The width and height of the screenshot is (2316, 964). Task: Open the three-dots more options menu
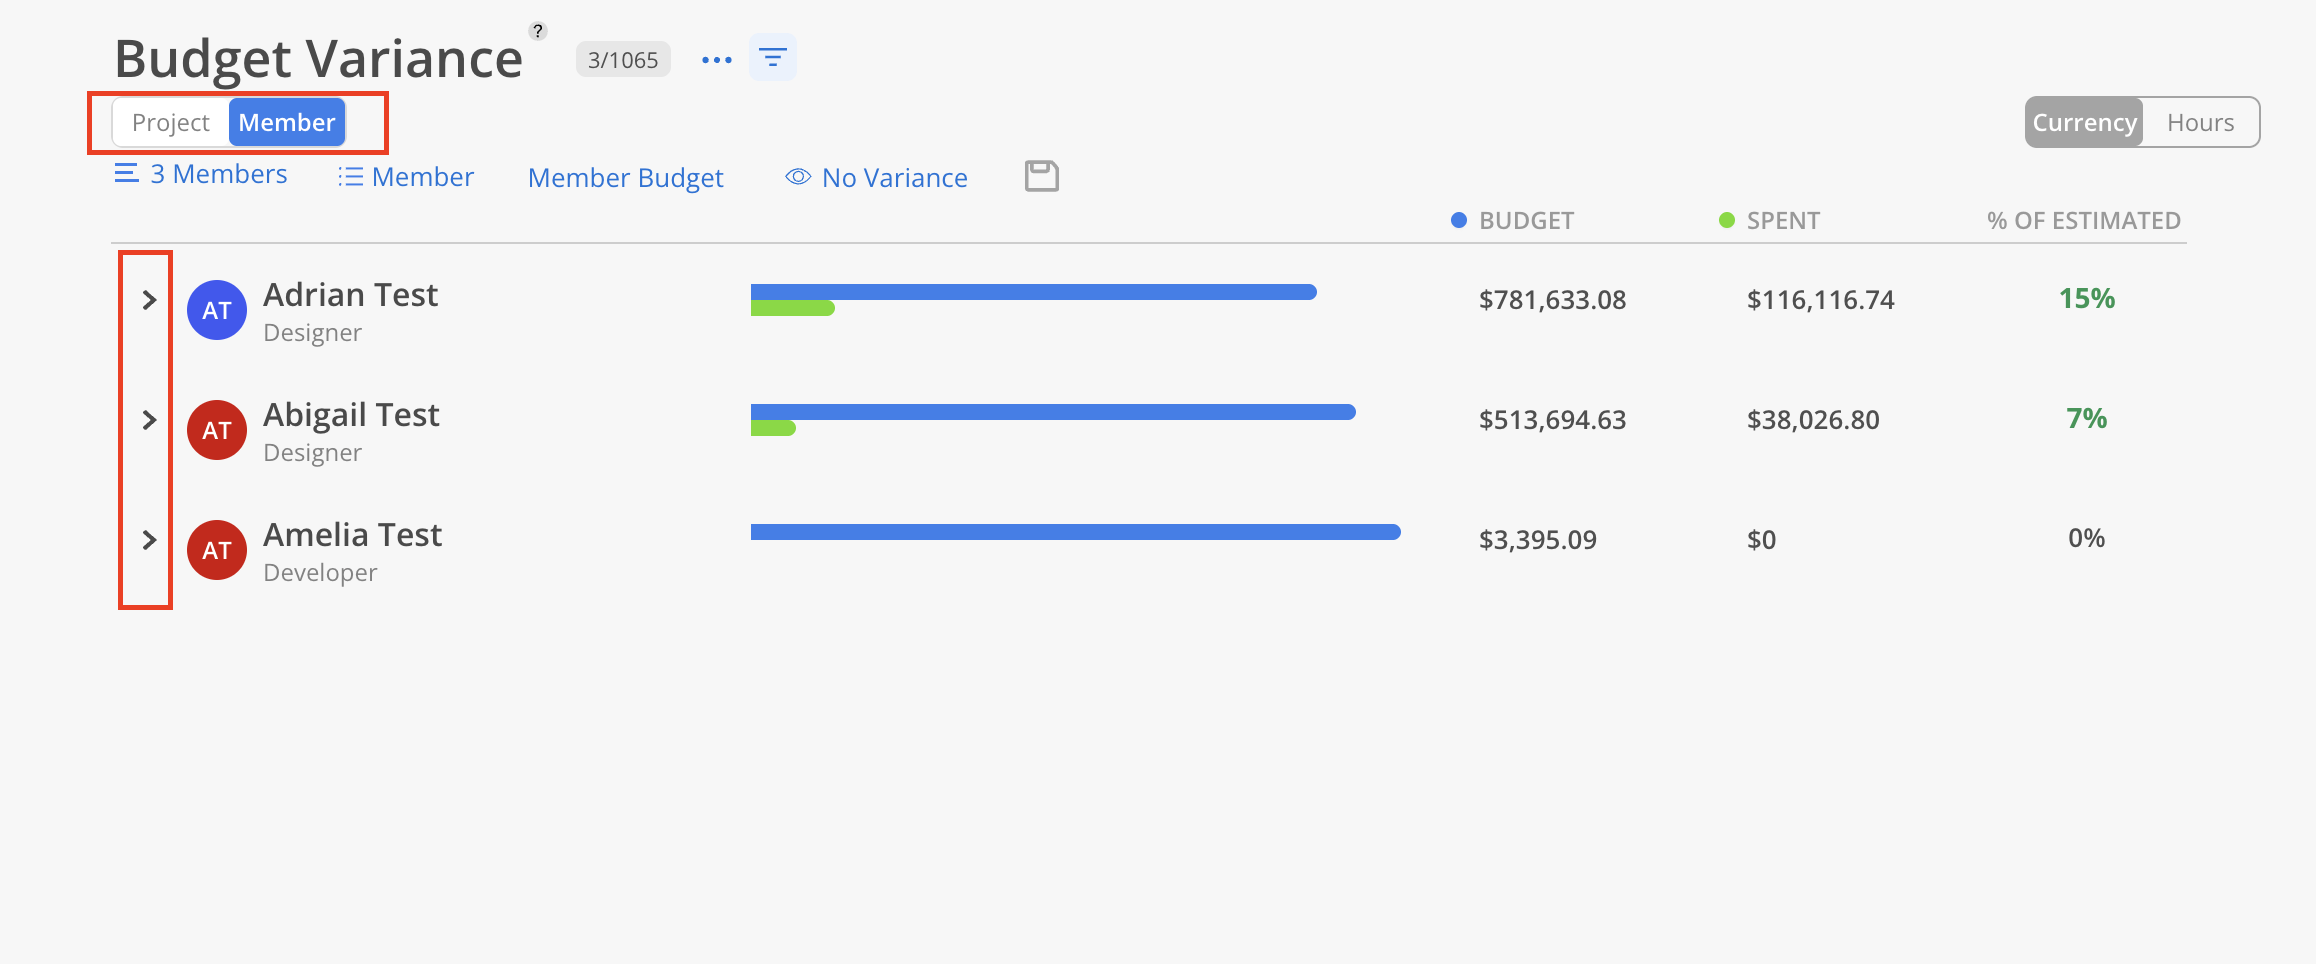tap(716, 60)
